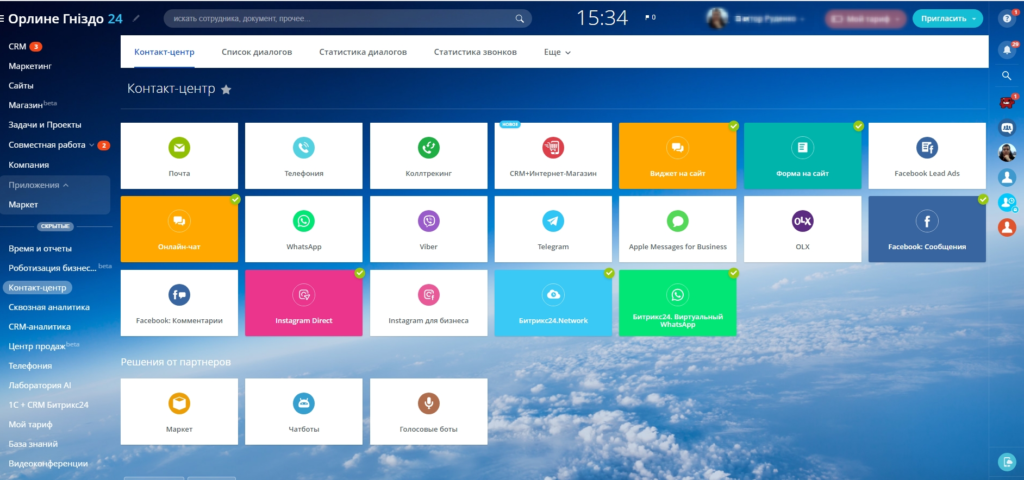Open Компания in left menu
This screenshot has height=480, width=1024.
29,165
